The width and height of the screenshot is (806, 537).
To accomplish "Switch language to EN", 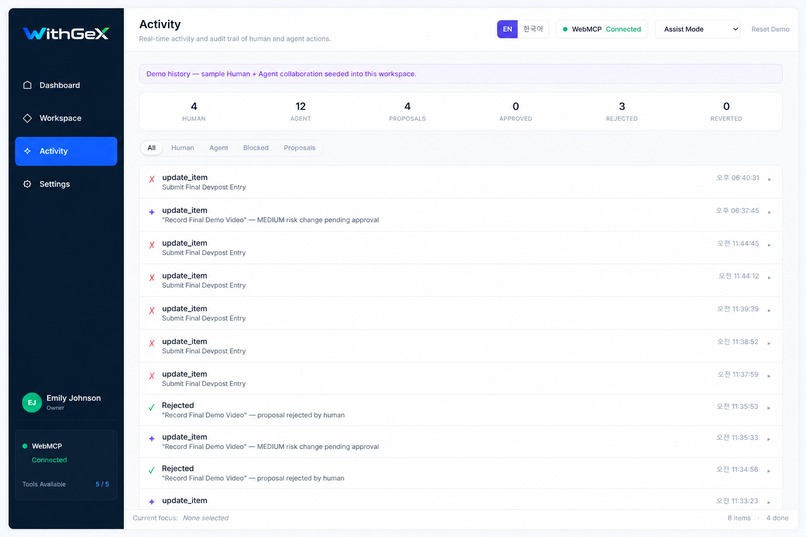I will point(507,29).
